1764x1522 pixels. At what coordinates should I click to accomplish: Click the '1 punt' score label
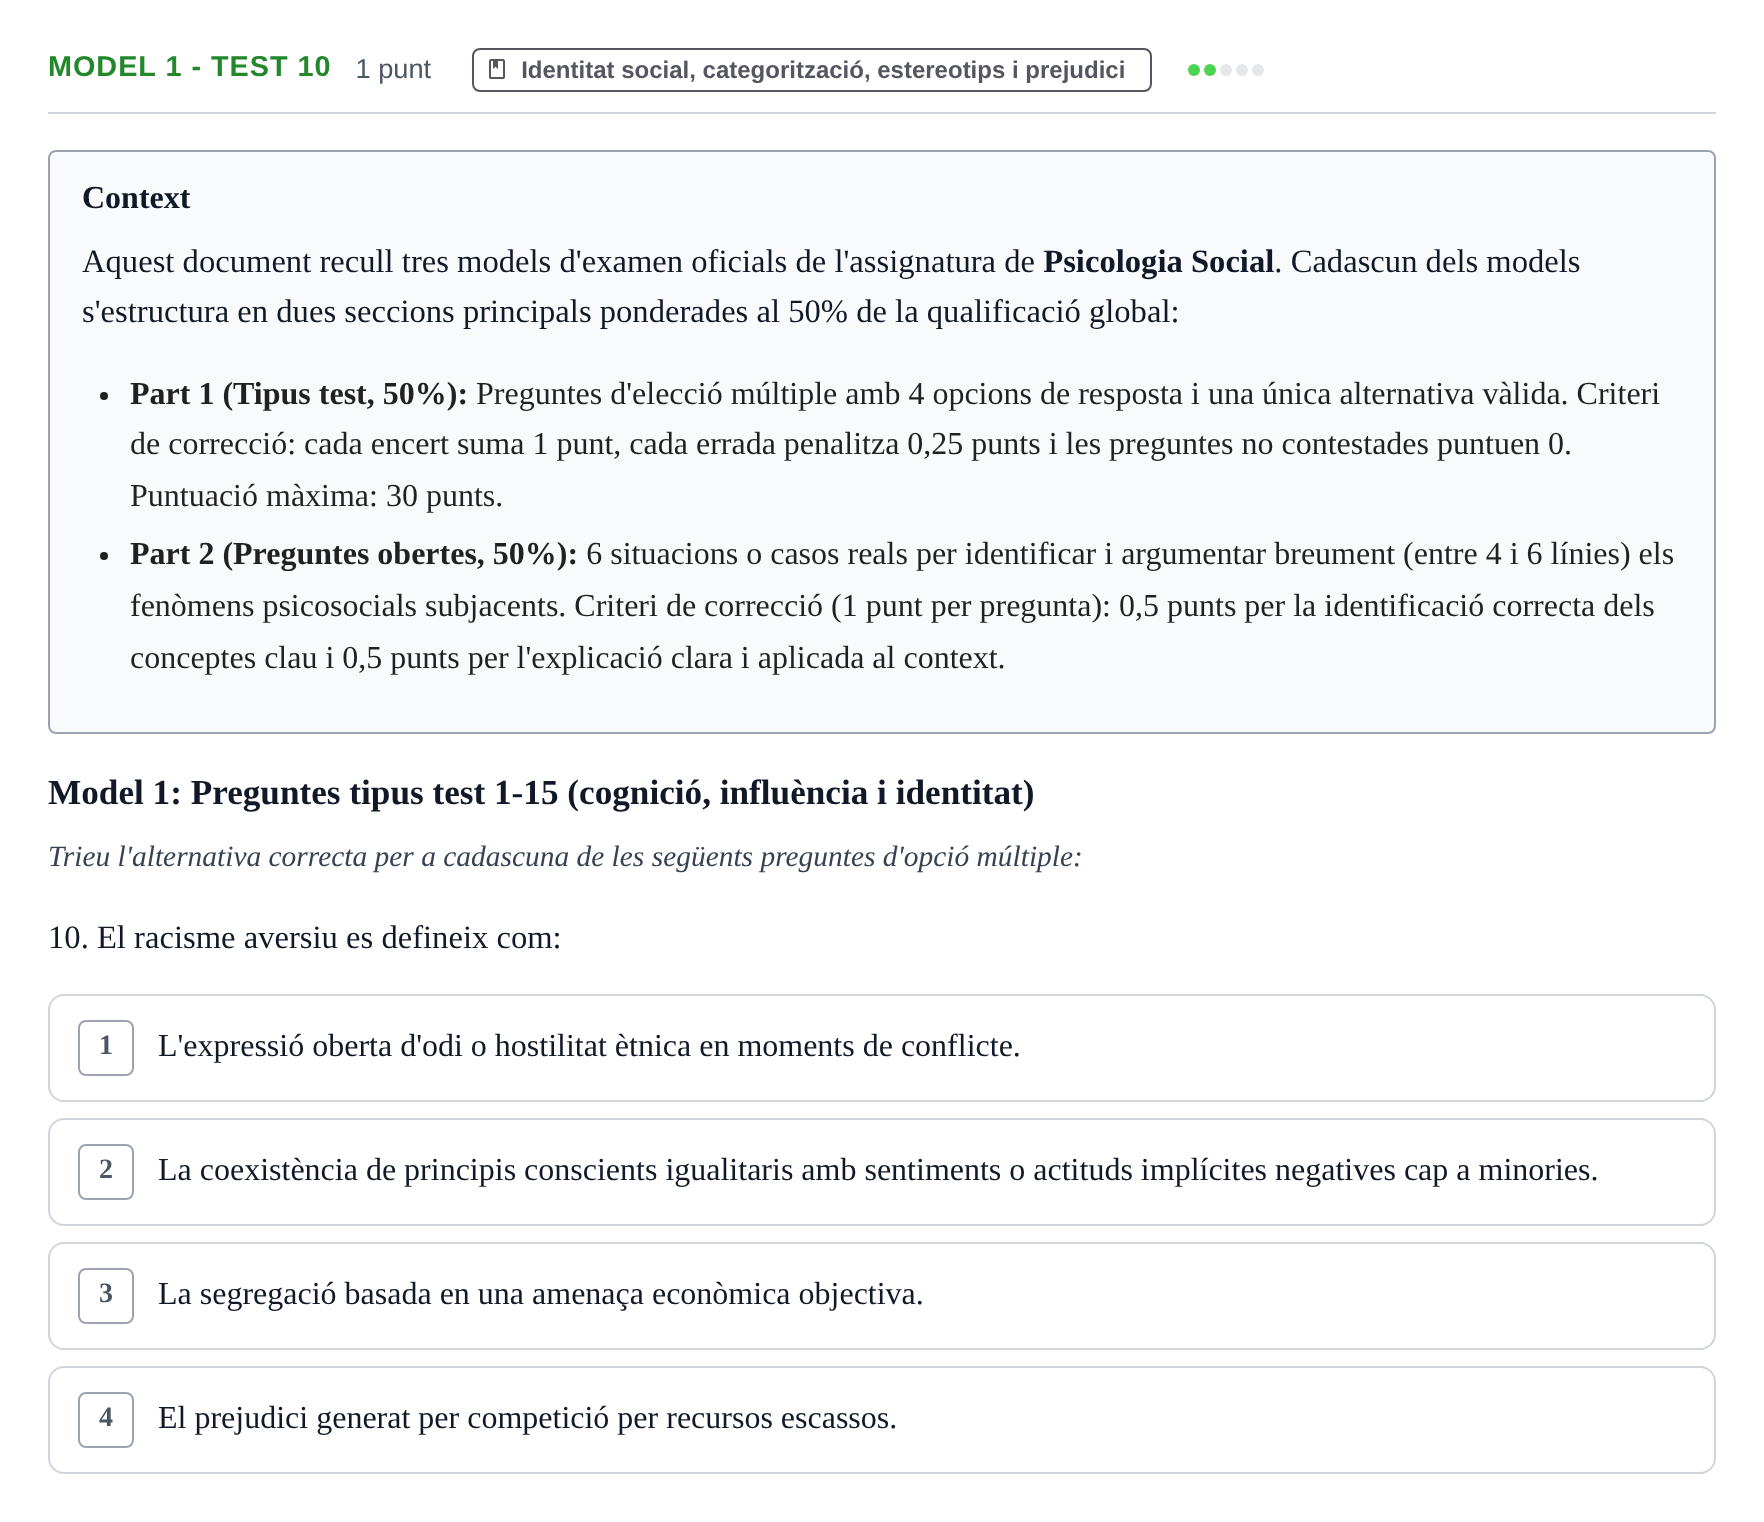393,69
